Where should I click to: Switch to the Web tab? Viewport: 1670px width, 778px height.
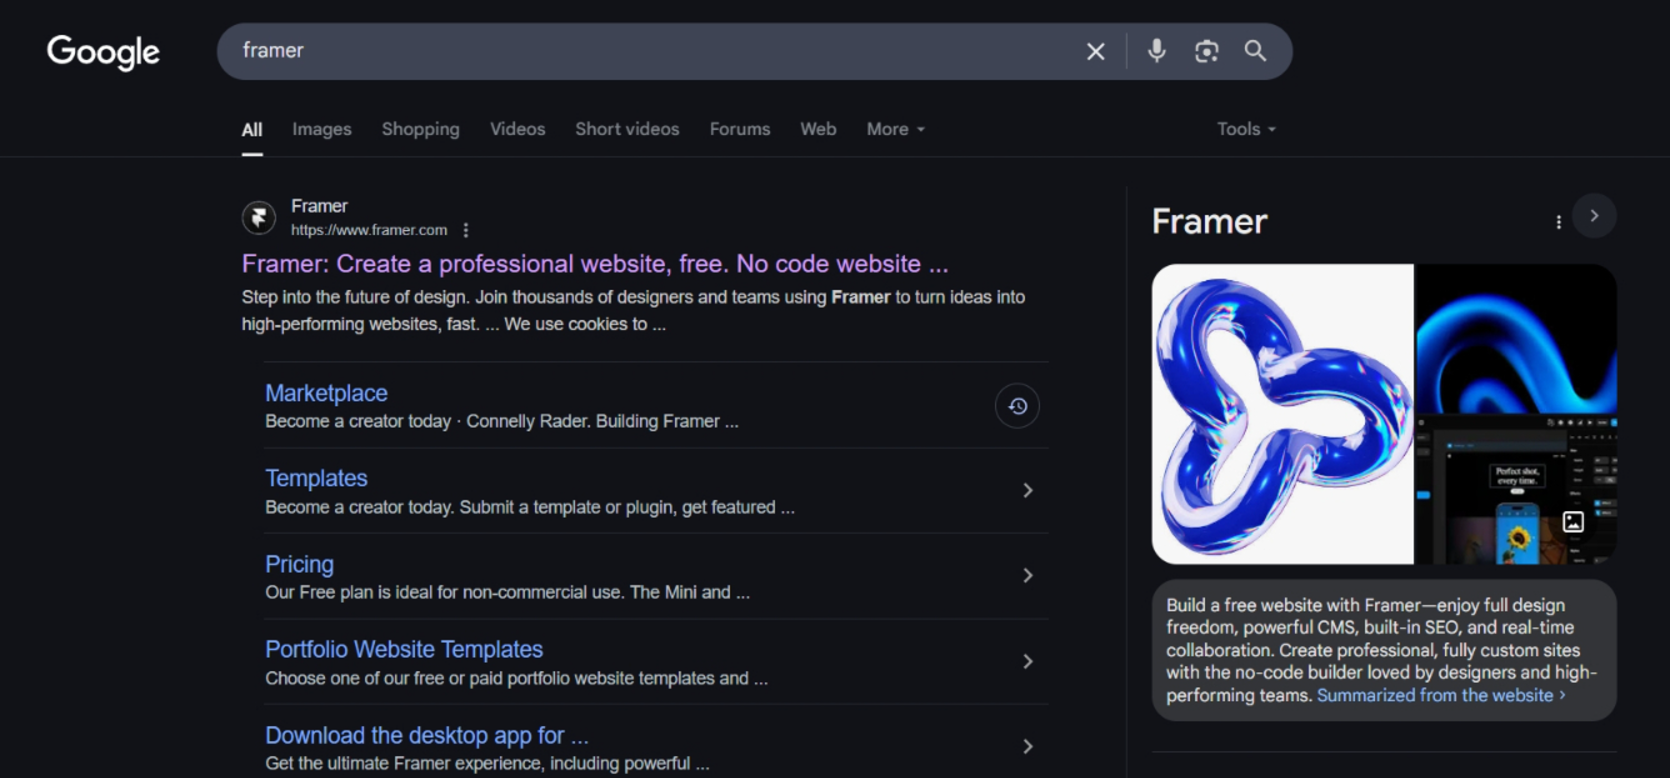(818, 129)
